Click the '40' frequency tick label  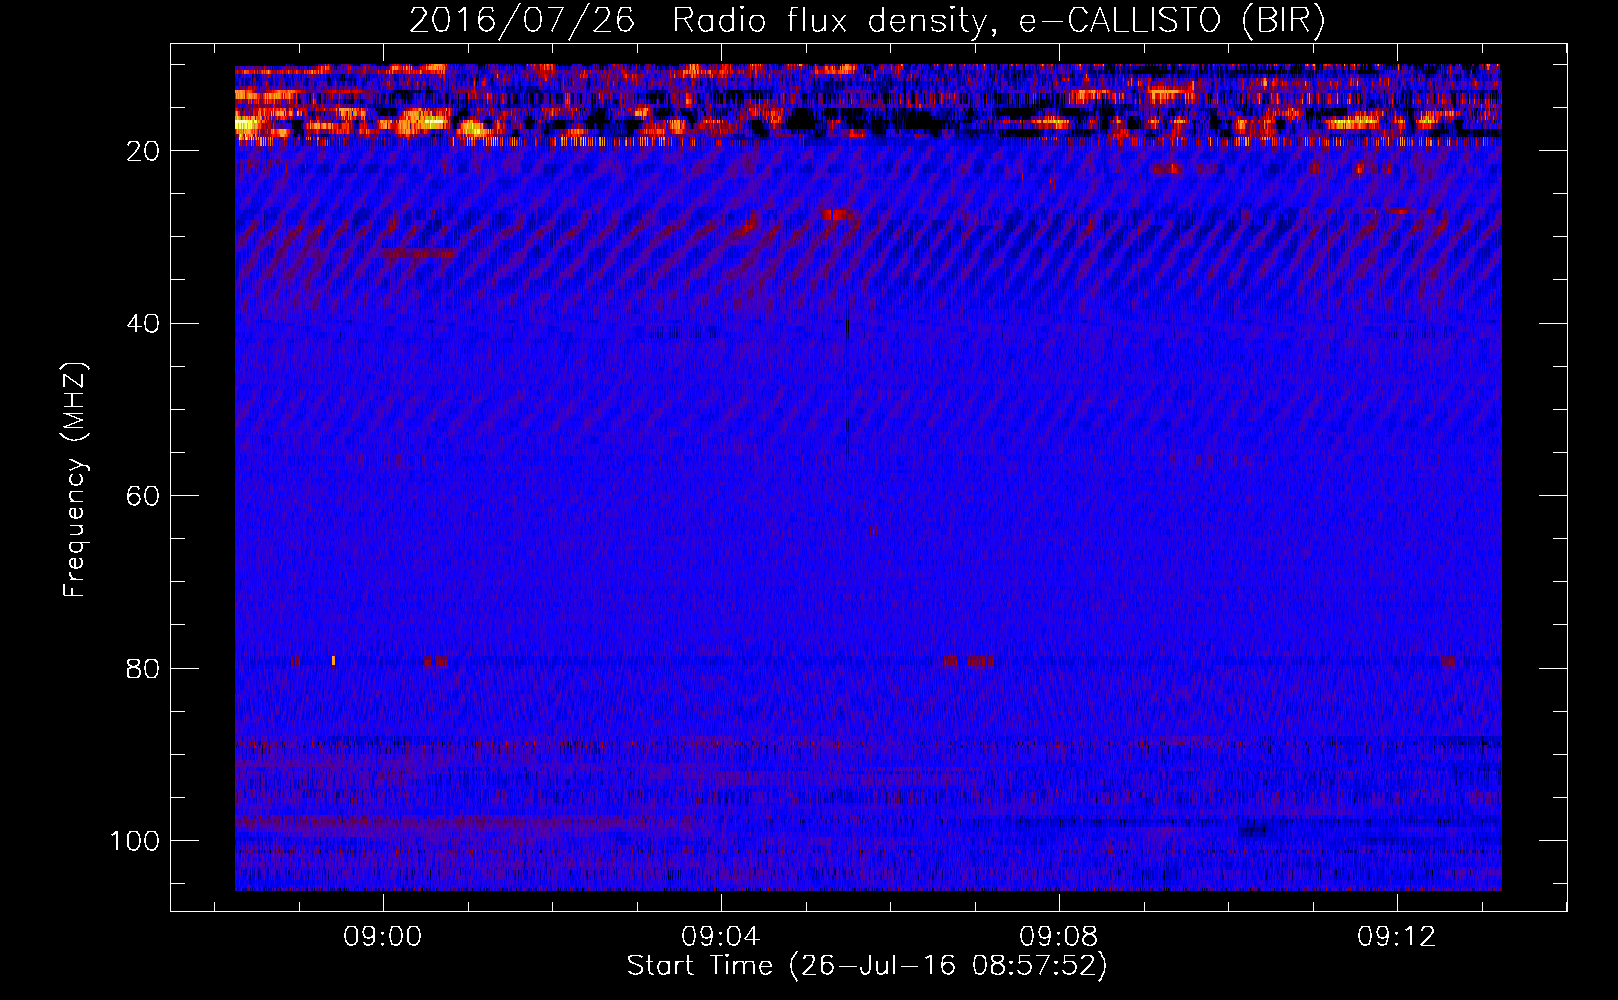point(144,324)
